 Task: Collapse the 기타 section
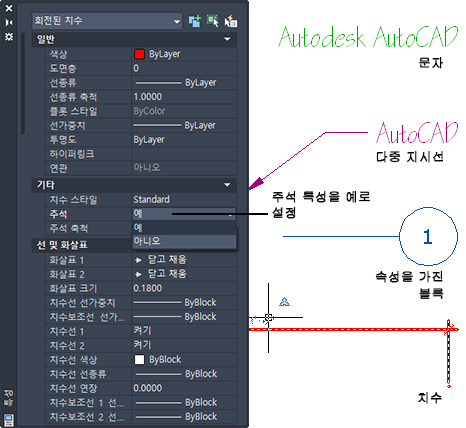[227, 185]
